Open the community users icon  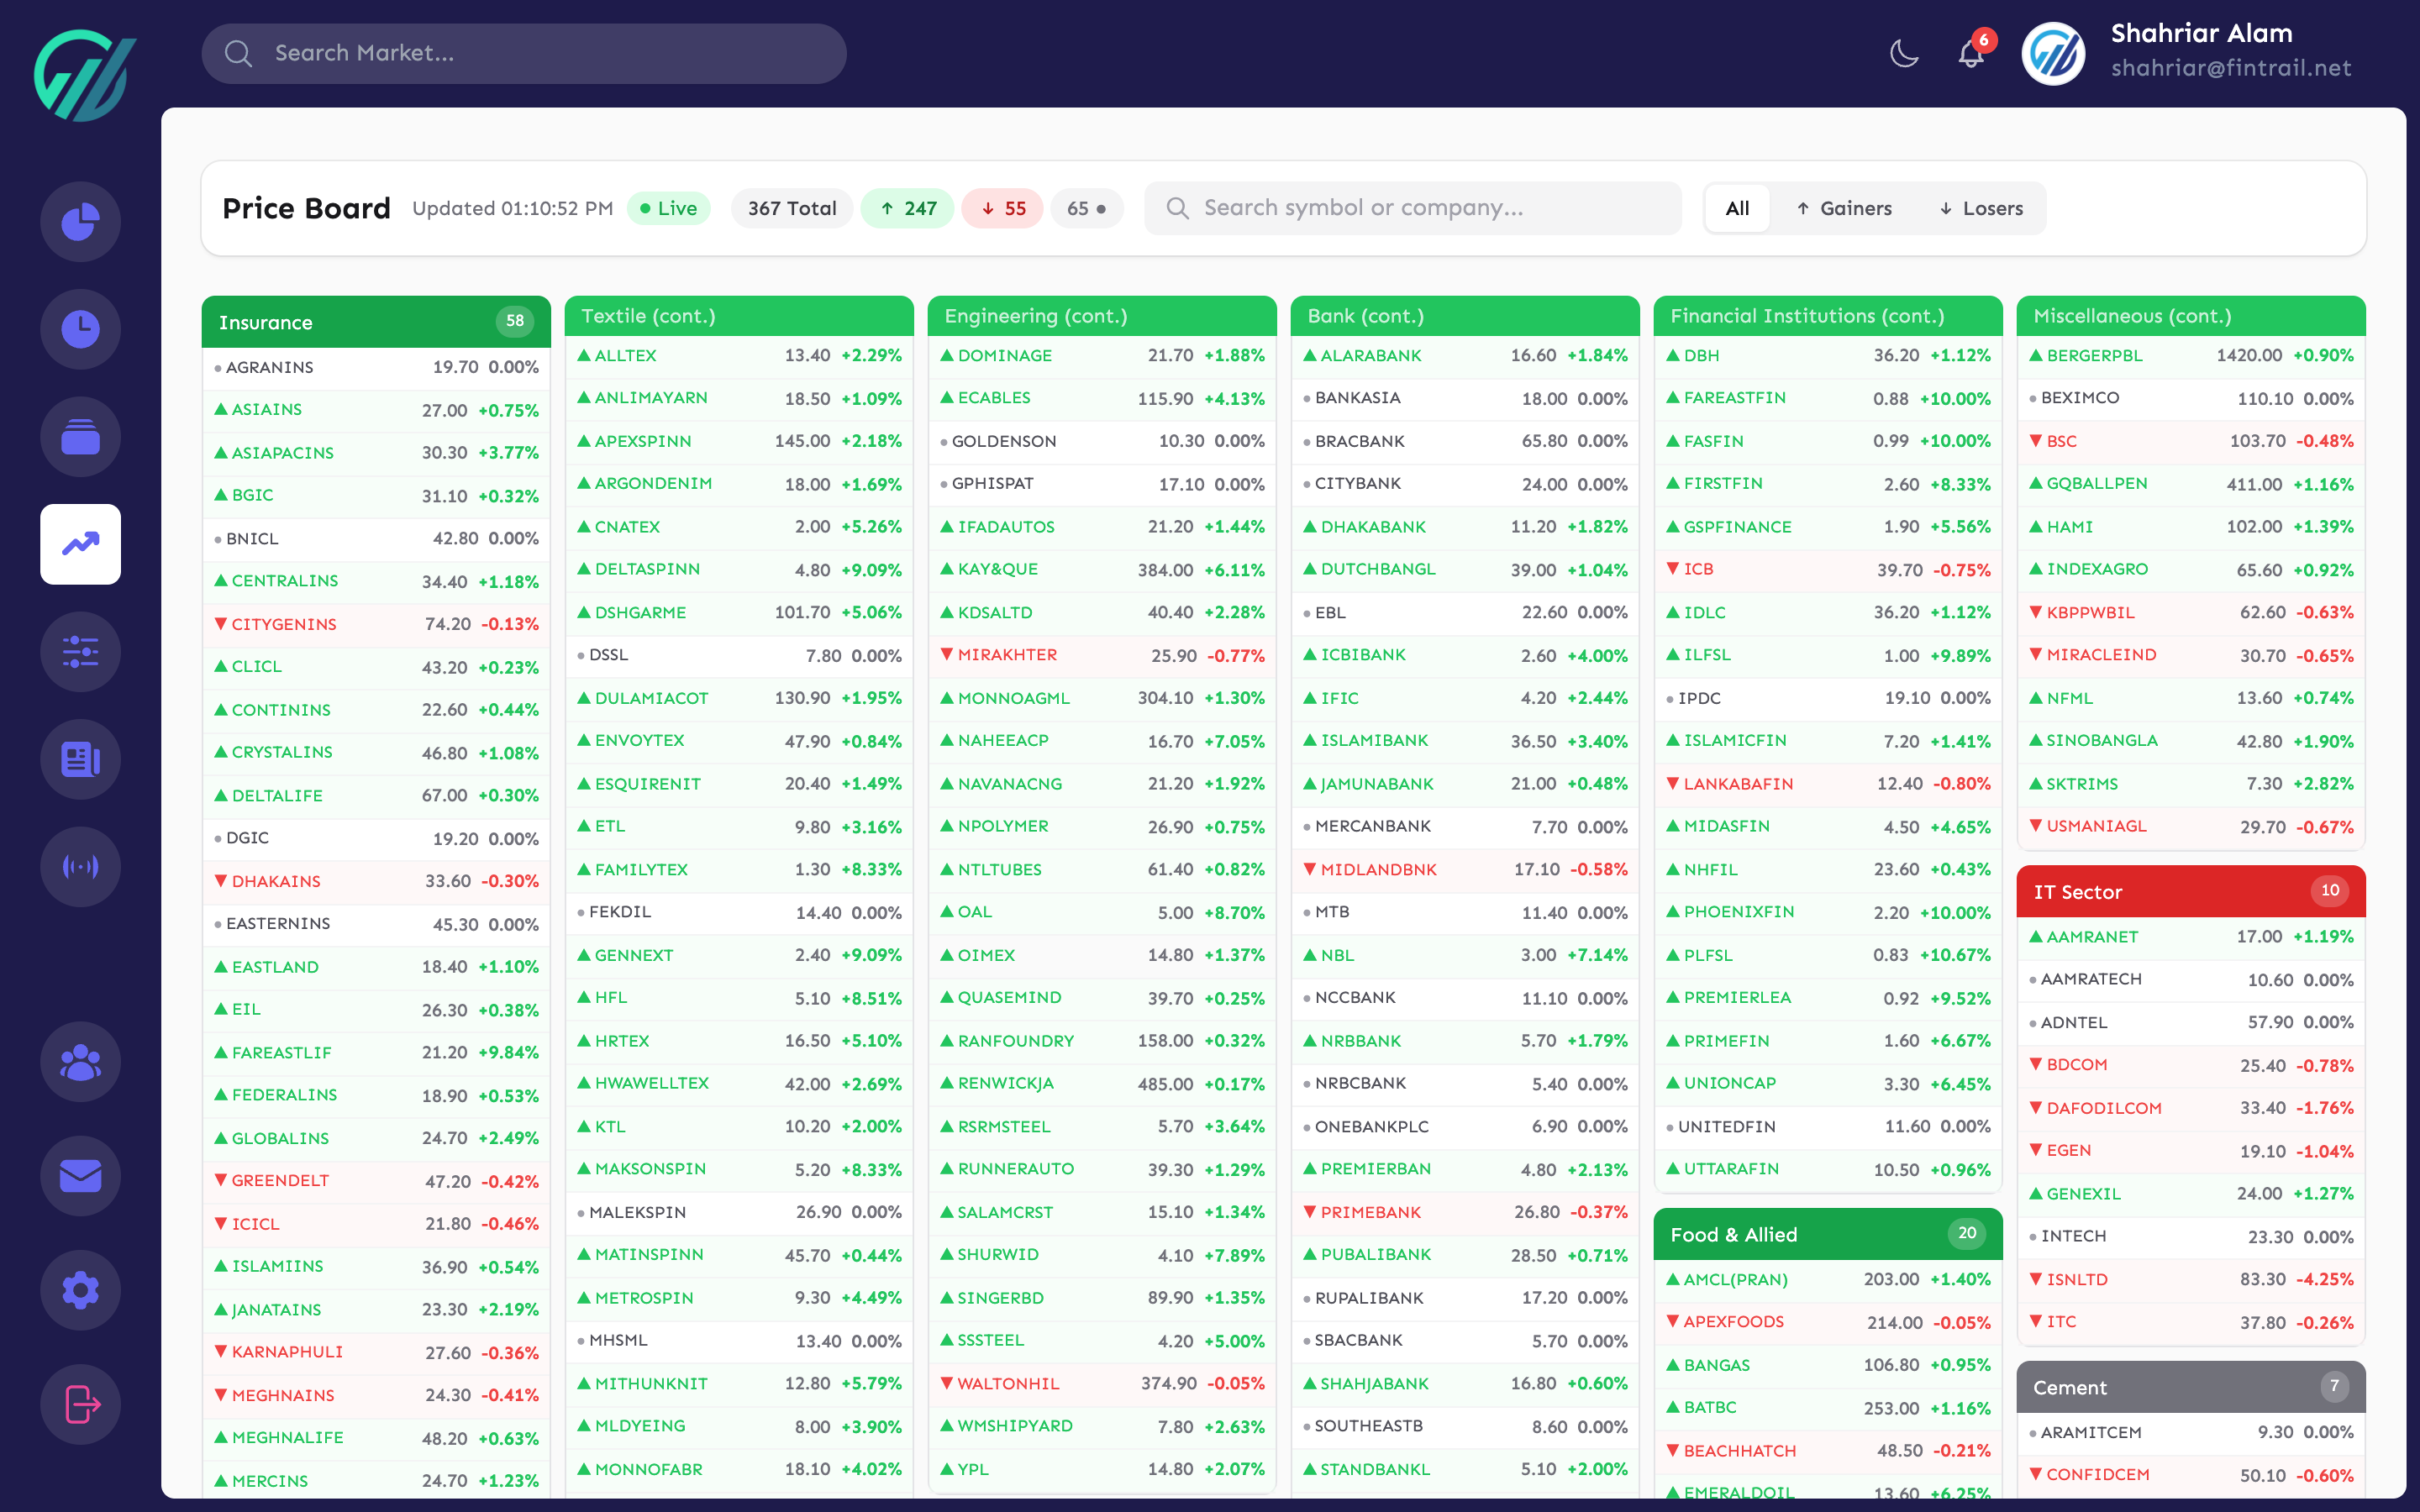[x=80, y=1061]
